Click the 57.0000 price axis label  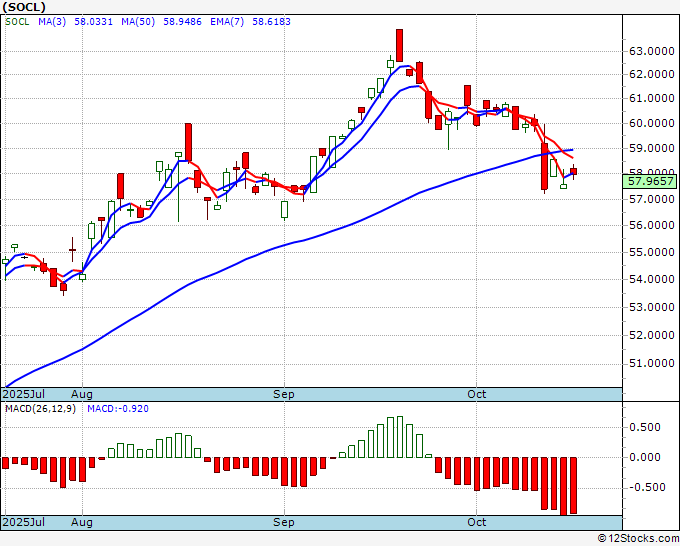[x=651, y=199]
